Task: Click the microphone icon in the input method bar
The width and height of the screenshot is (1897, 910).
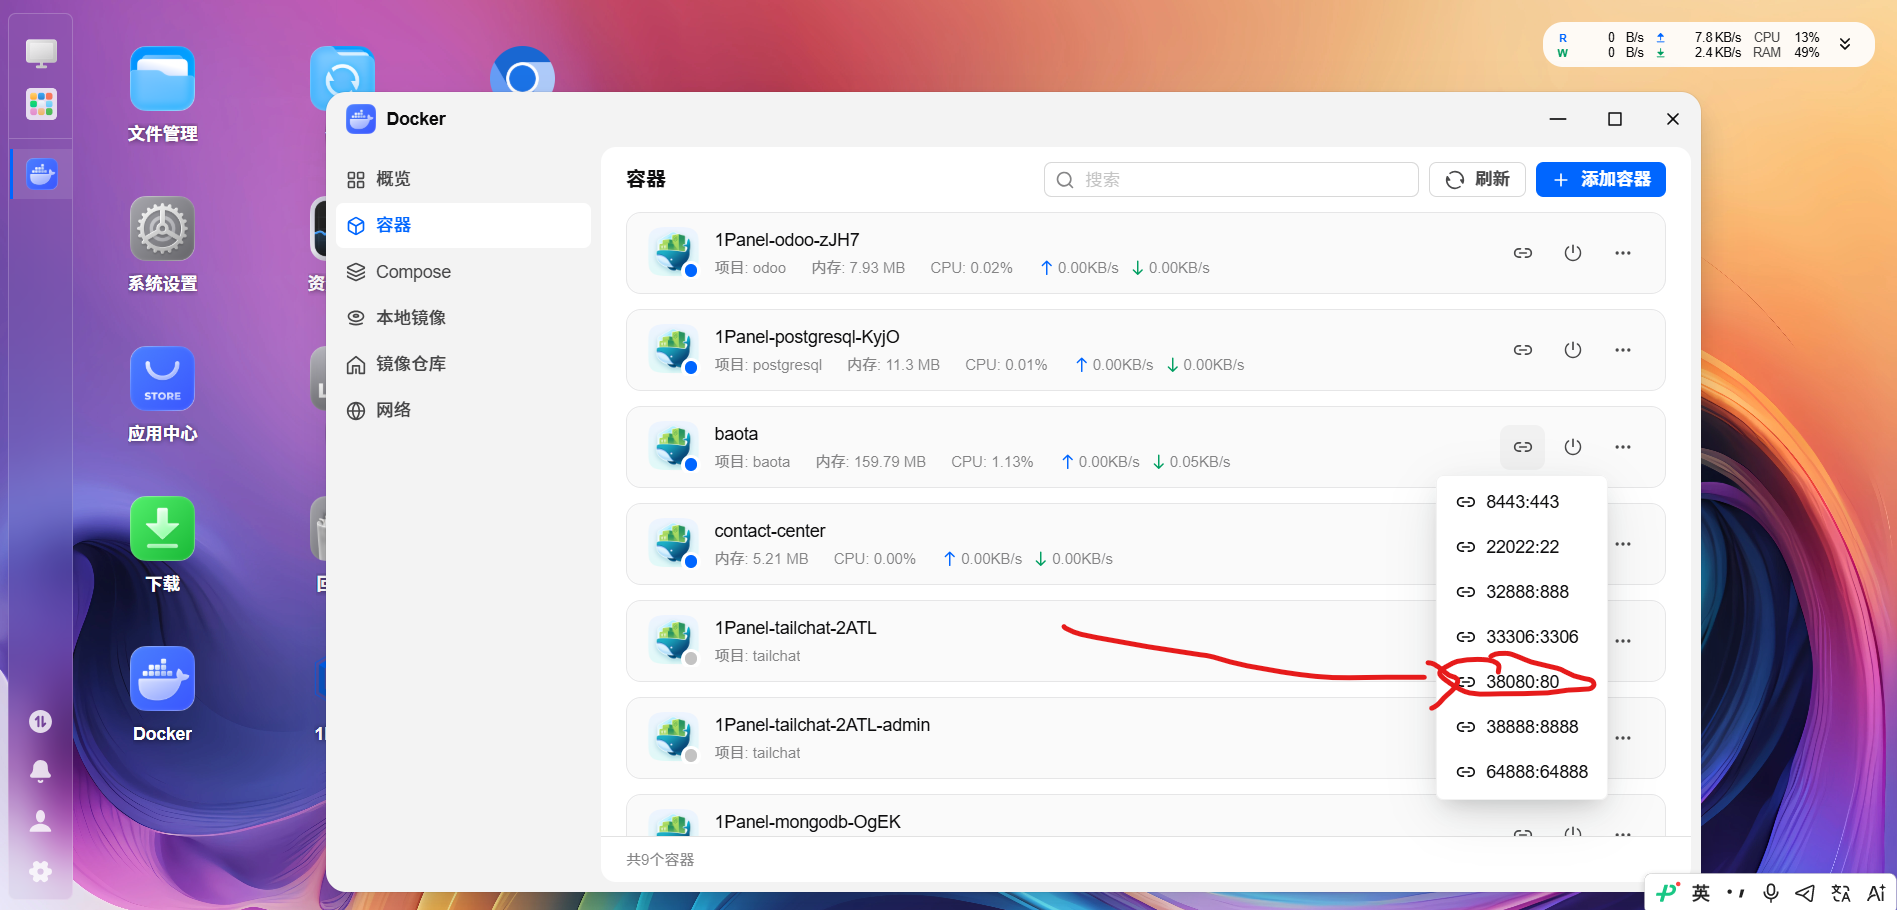Action: click(1771, 893)
